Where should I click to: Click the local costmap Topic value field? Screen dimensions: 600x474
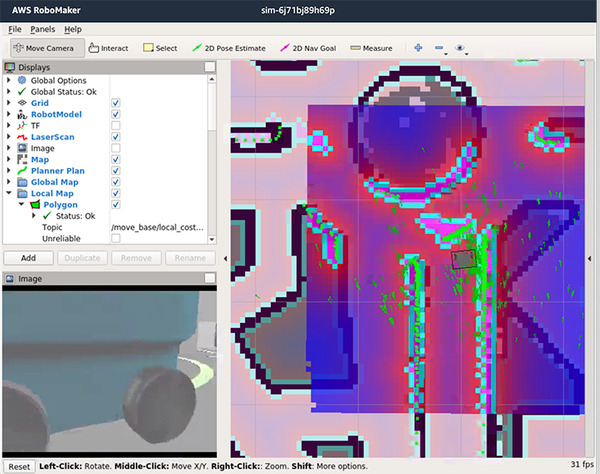coord(155,227)
